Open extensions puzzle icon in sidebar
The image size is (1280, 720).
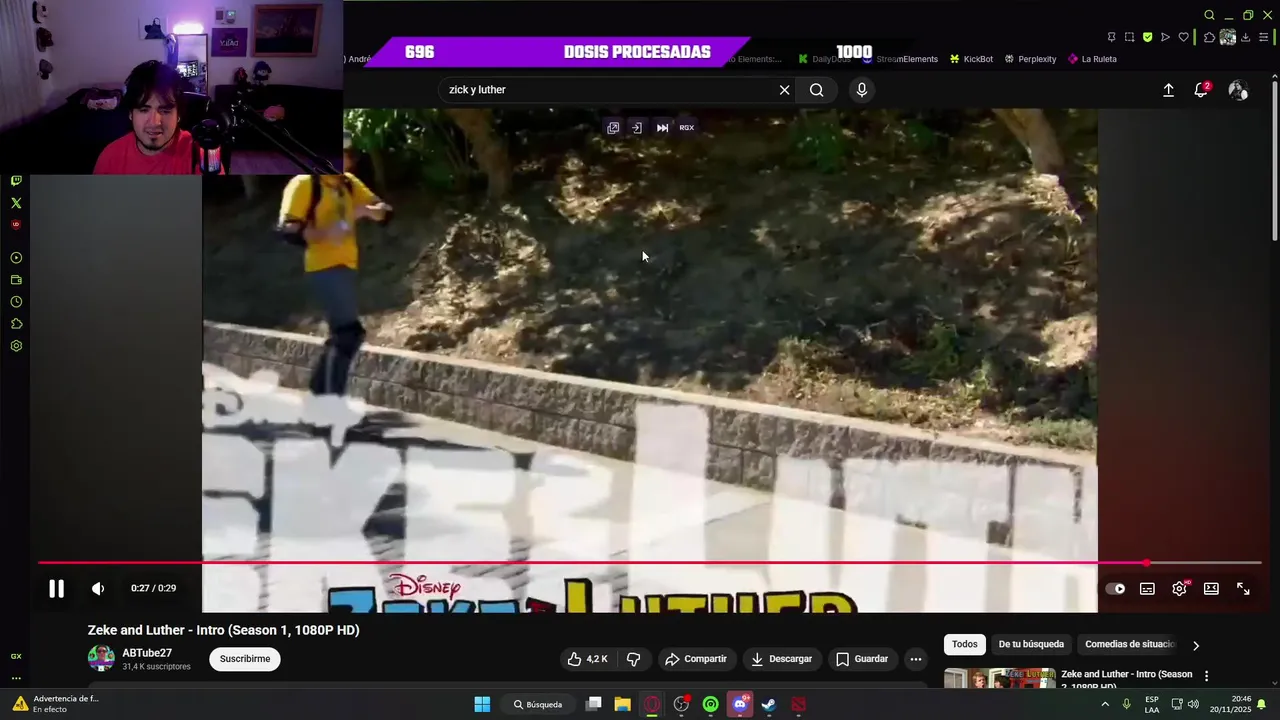(x=16, y=324)
